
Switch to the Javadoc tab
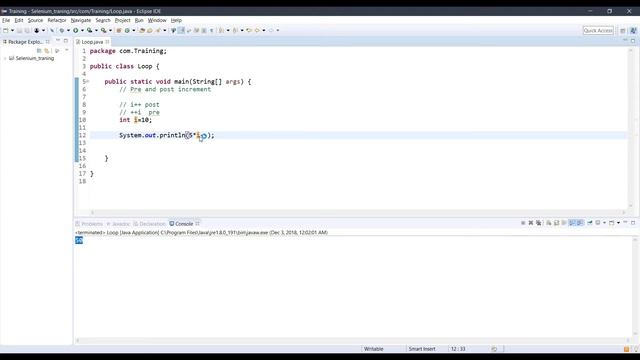[118, 224]
